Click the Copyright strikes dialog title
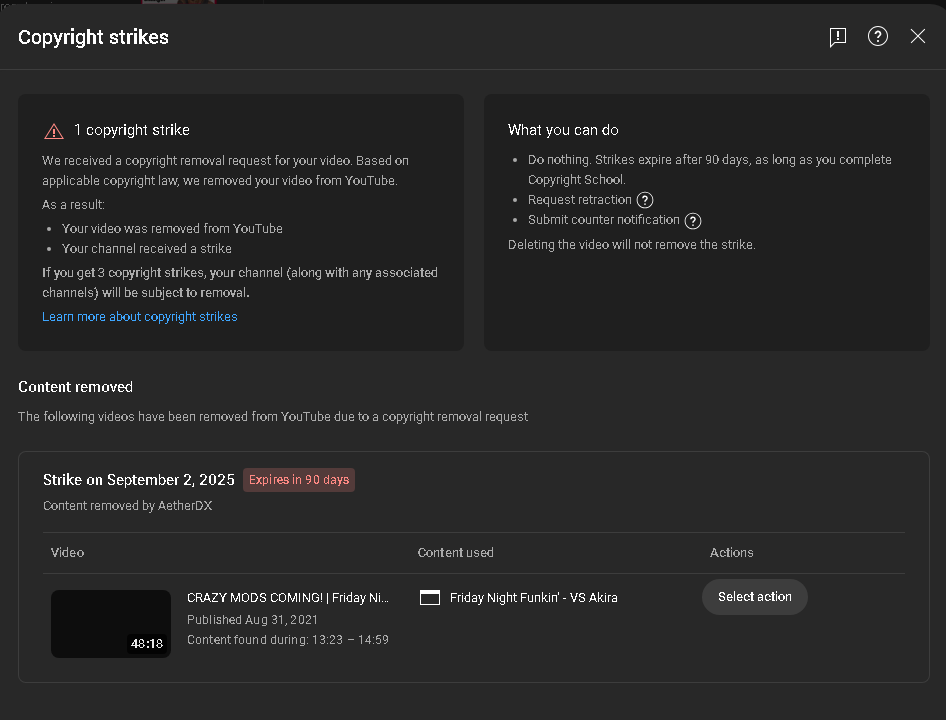This screenshot has height=720, width=946. click(94, 37)
